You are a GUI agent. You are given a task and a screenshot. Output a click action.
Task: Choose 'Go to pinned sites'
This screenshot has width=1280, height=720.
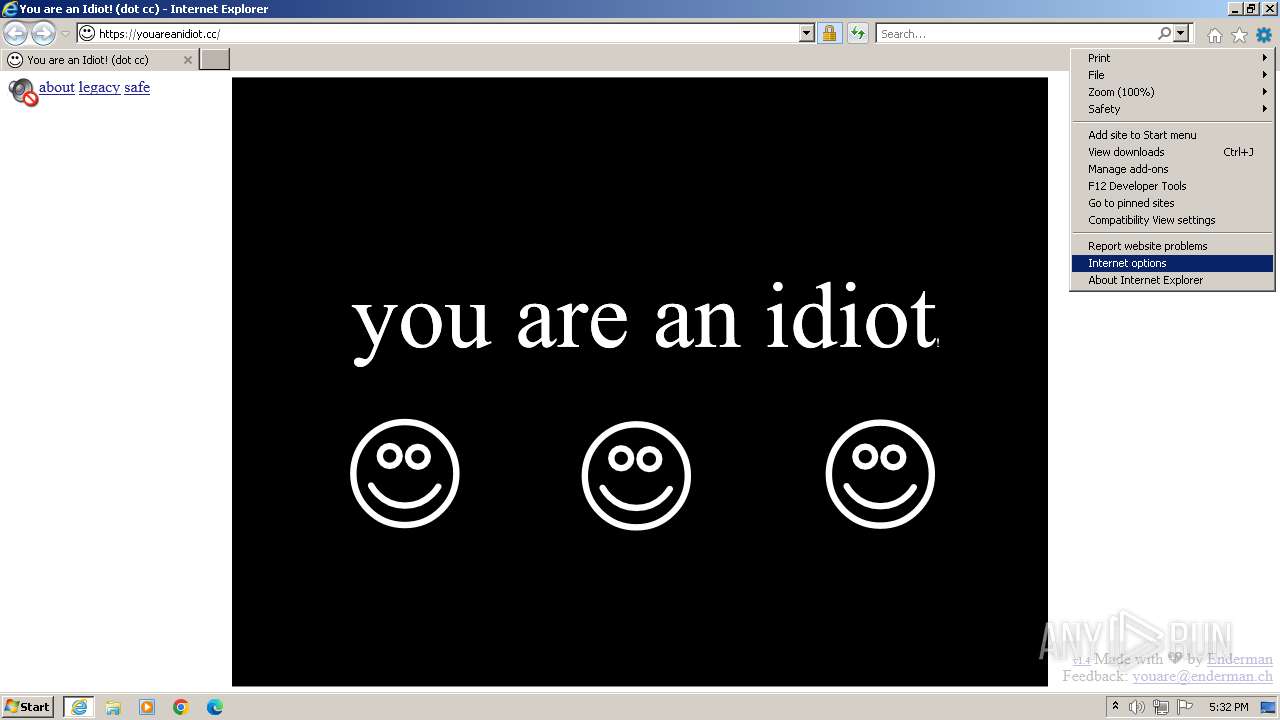(x=1172, y=203)
